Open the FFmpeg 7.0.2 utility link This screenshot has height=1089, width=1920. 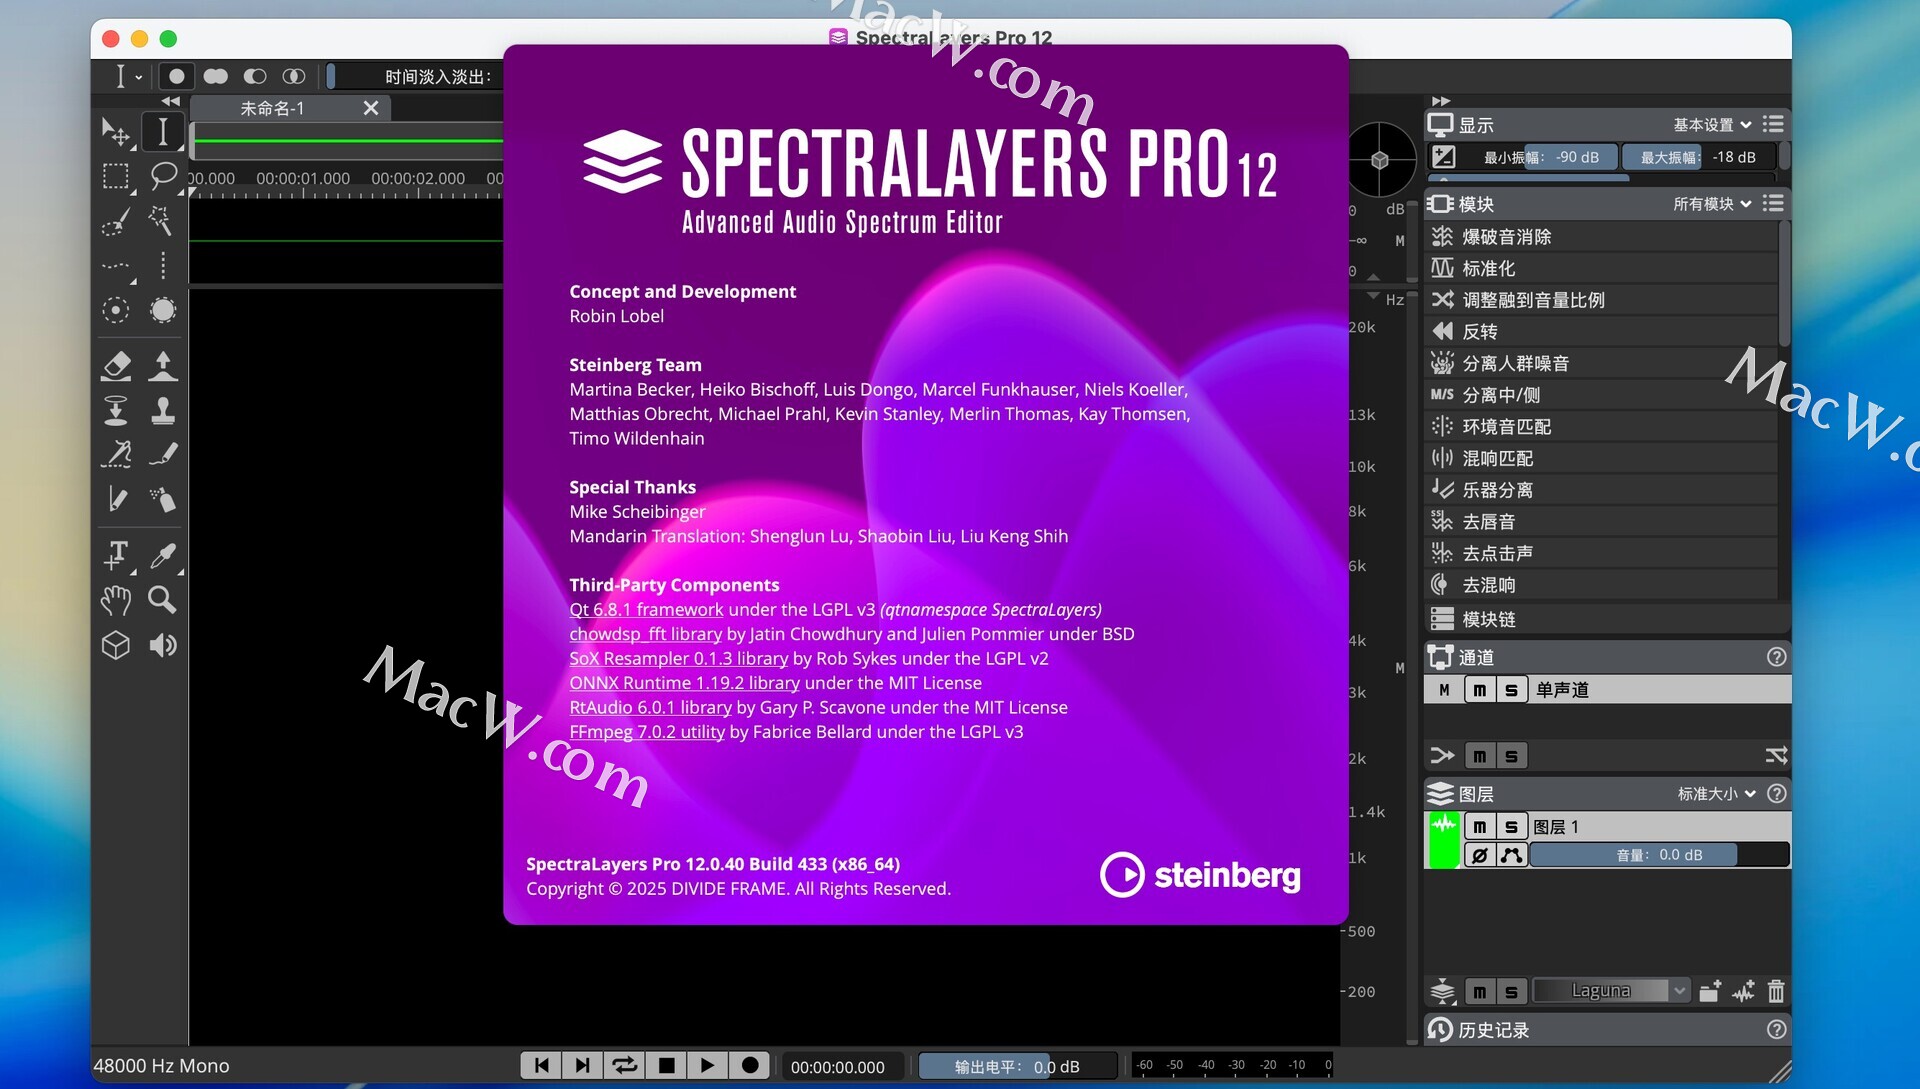click(646, 732)
